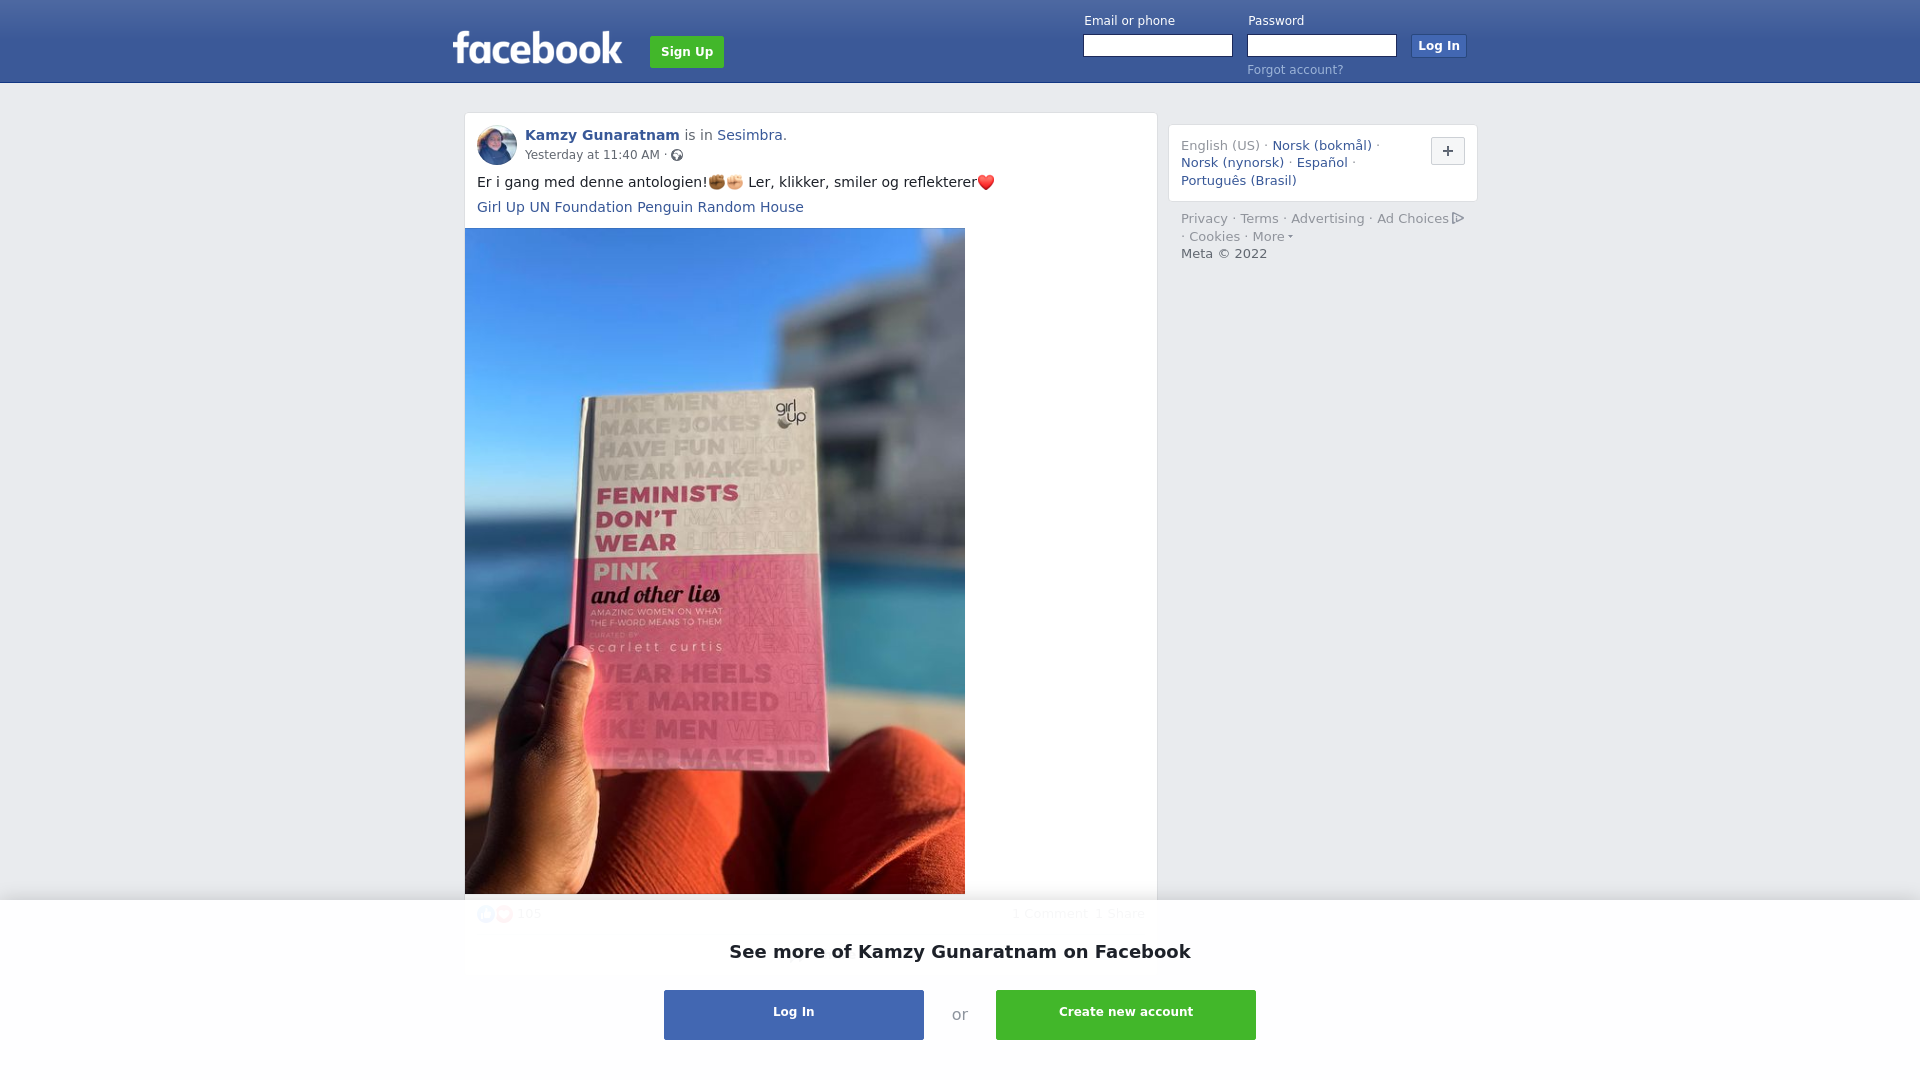
Task: Click the Girl Up tagged page link
Action: click(501, 207)
